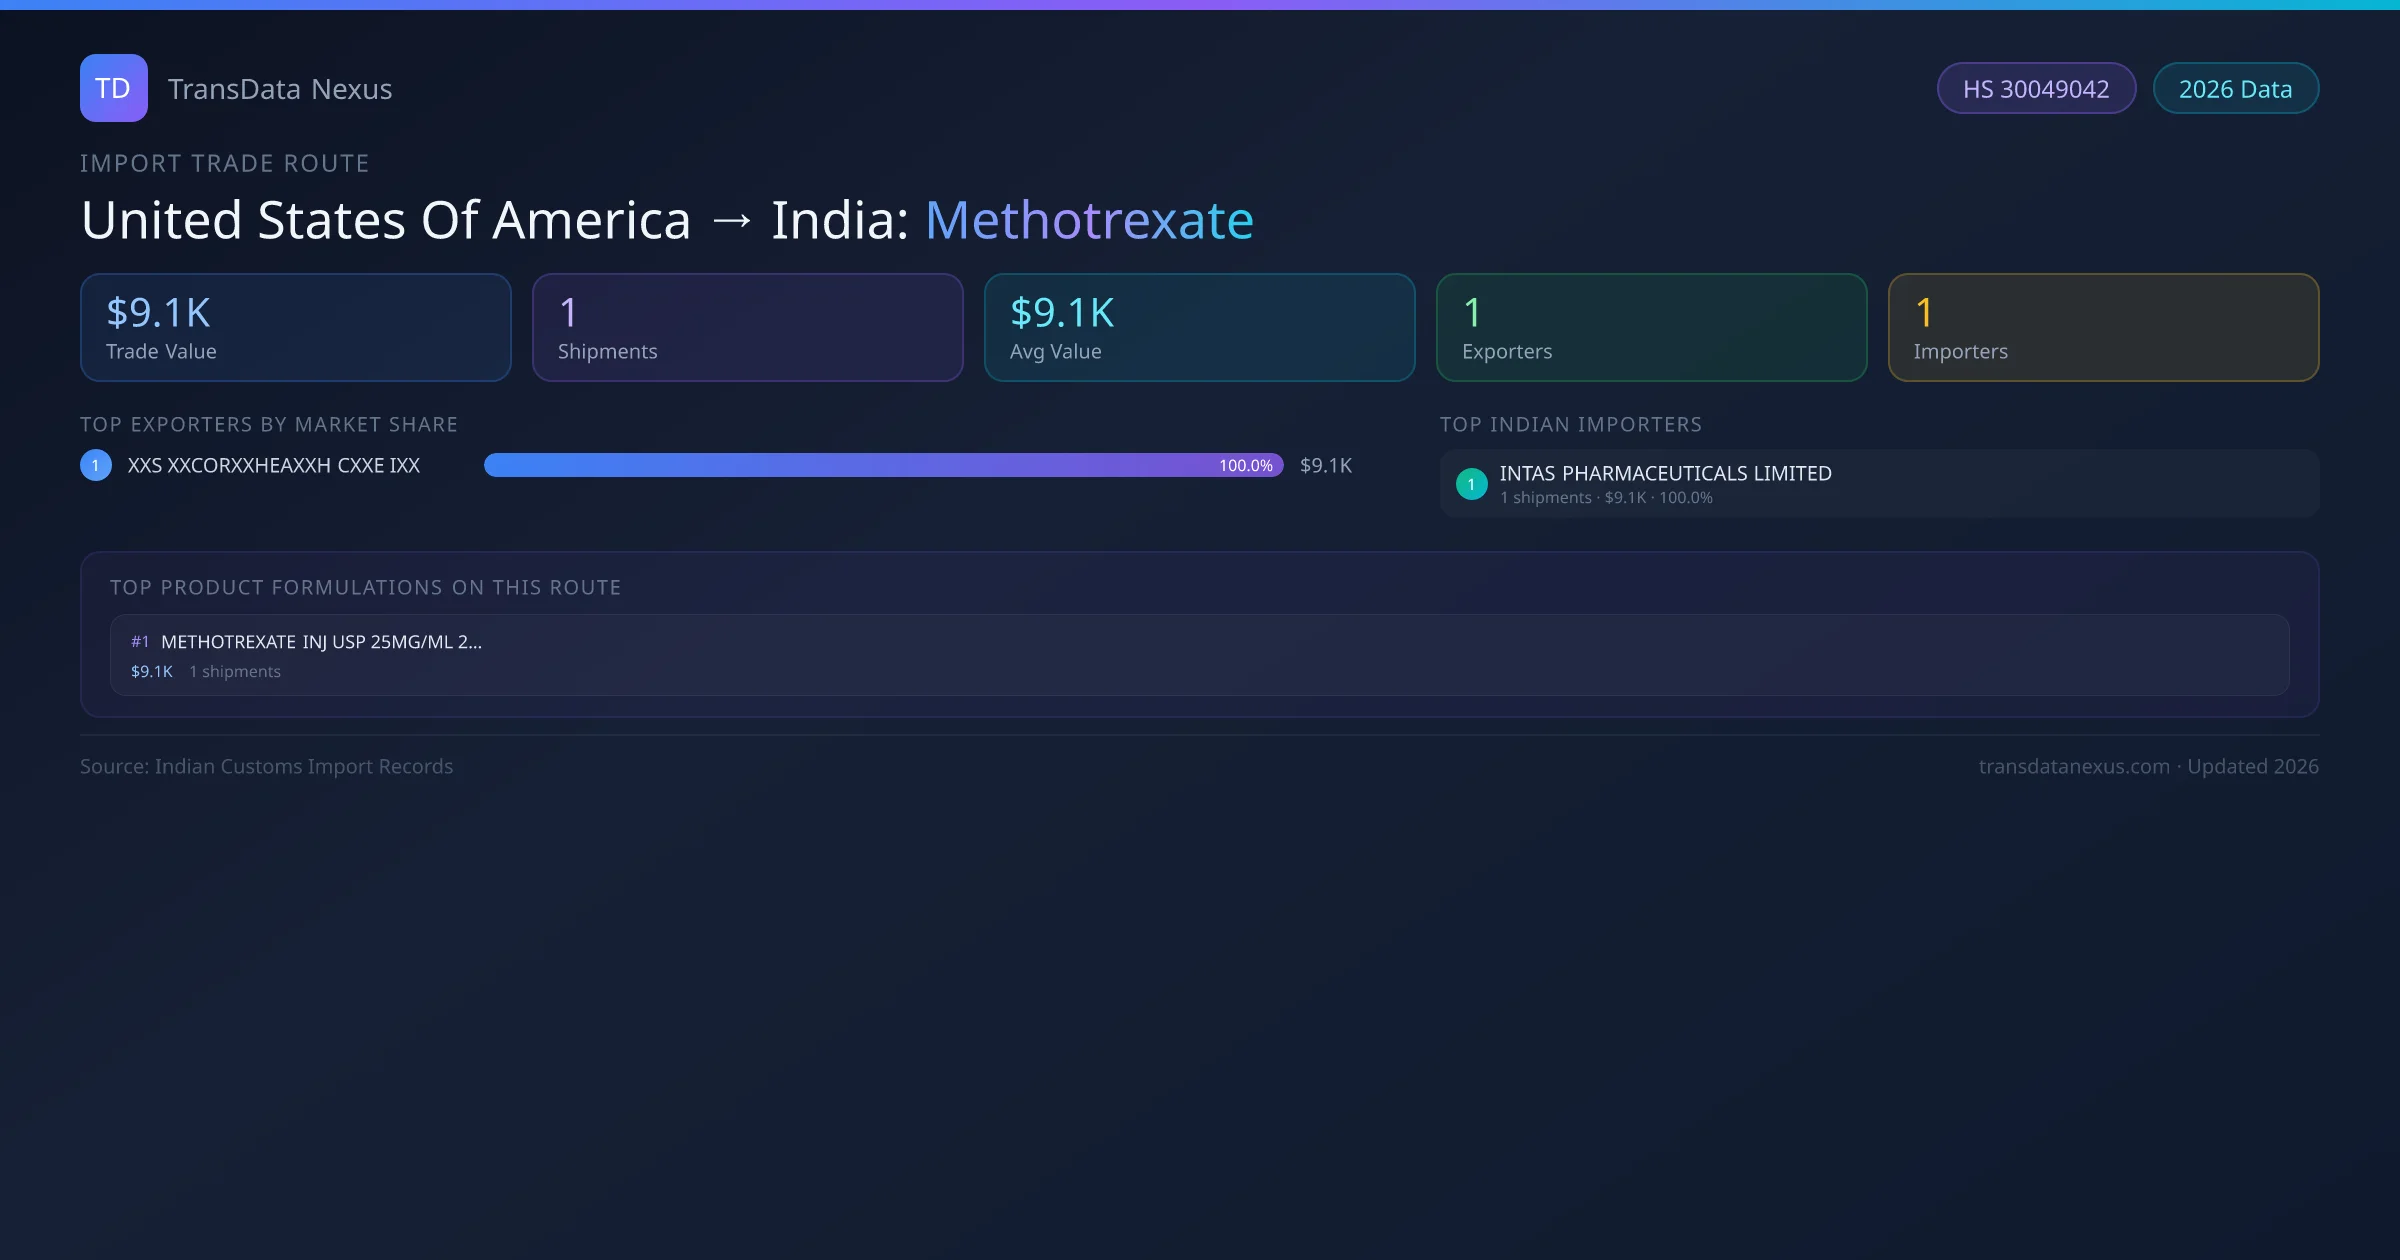The image size is (2400, 1260).
Task: Click the Trade Value stat card
Action: click(x=295, y=327)
